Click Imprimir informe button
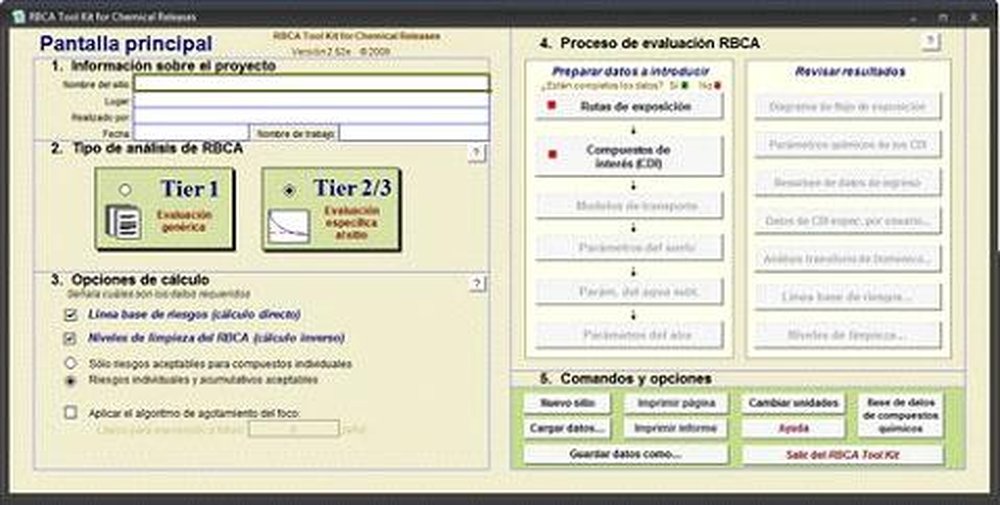Image resolution: width=1000 pixels, height=505 pixels. 676,428
